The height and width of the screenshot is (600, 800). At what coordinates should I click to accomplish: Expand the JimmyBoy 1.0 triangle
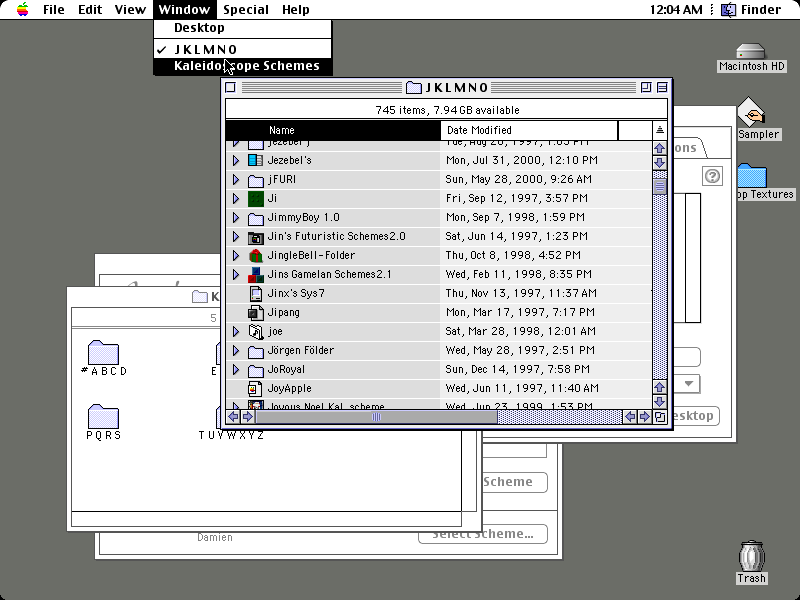click(x=236, y=218)
